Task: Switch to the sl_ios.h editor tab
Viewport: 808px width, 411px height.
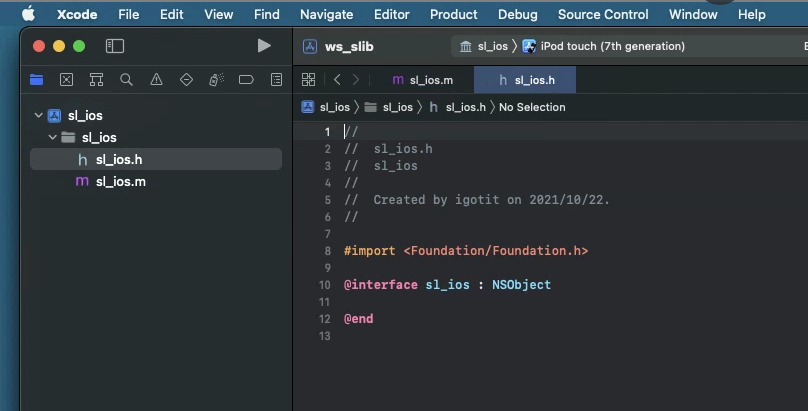Action: [525, 80]
